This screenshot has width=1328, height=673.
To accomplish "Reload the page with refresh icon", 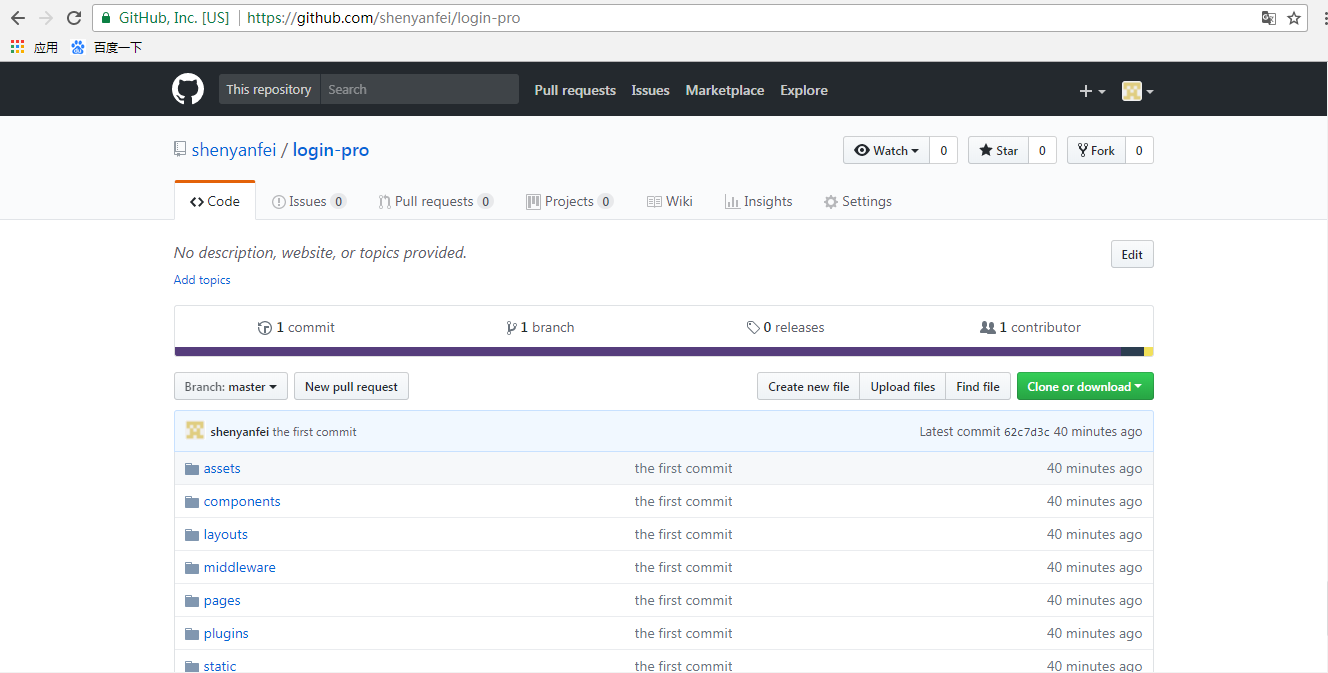I will point(74,18).
